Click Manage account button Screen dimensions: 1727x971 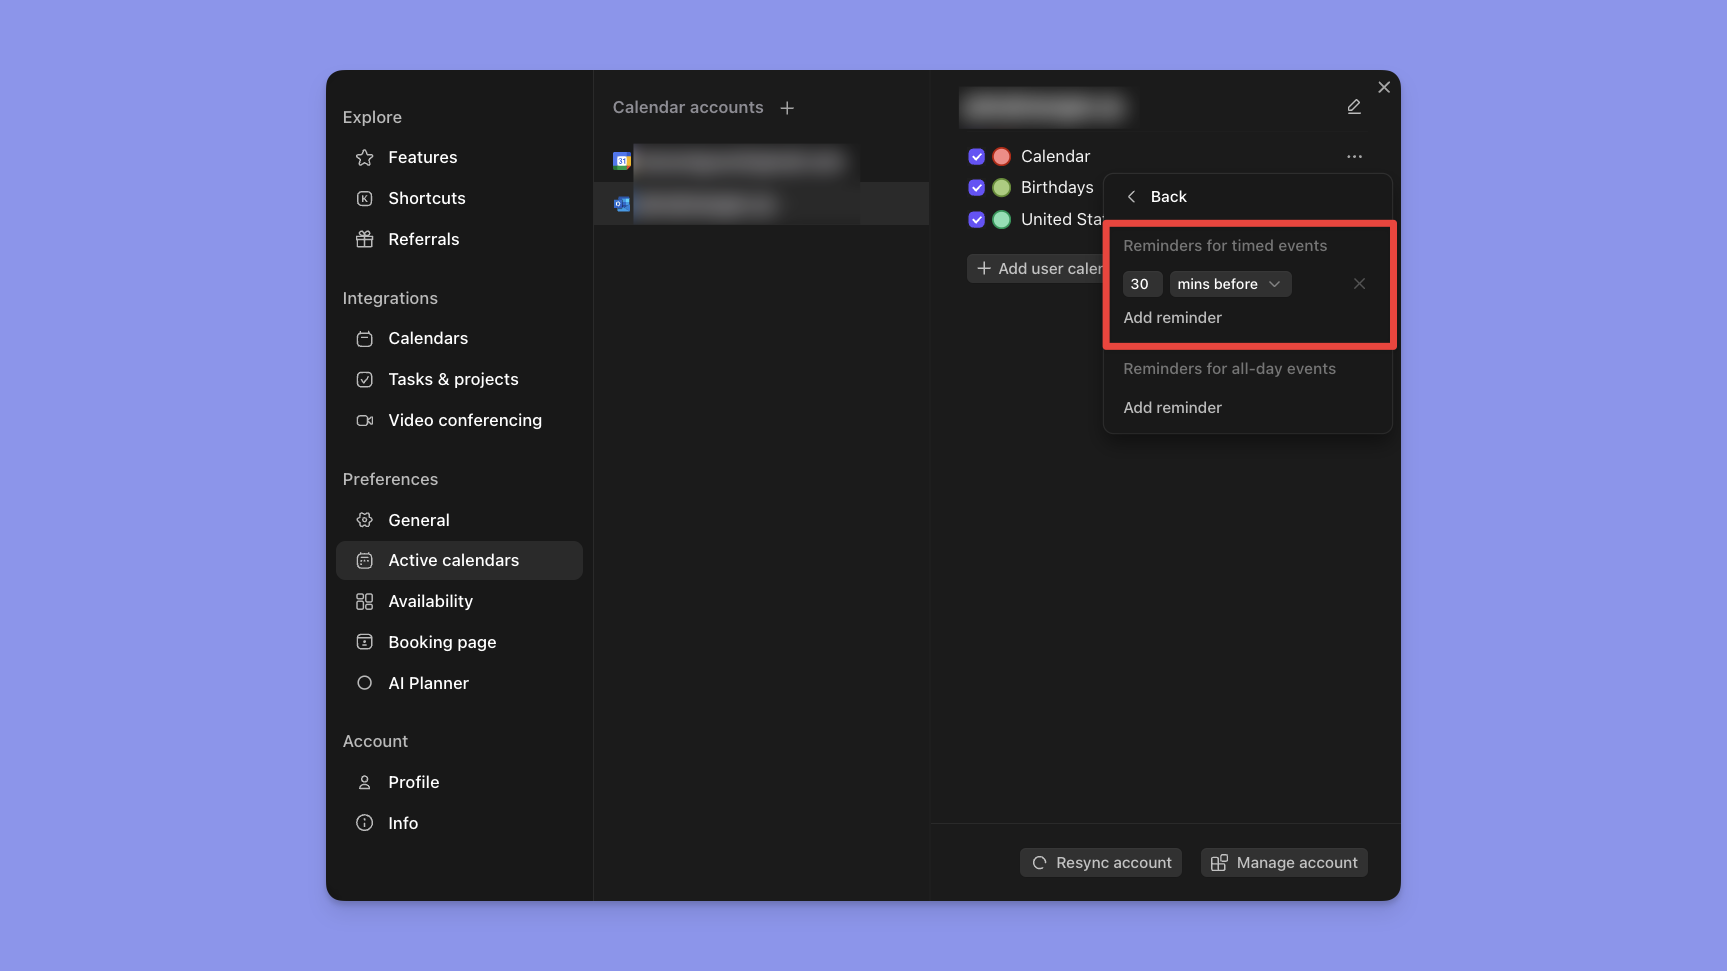point(1284,862)
